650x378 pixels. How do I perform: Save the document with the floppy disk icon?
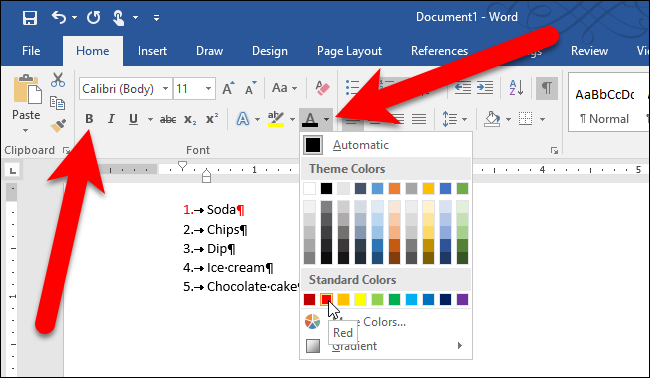coord(30,18)
